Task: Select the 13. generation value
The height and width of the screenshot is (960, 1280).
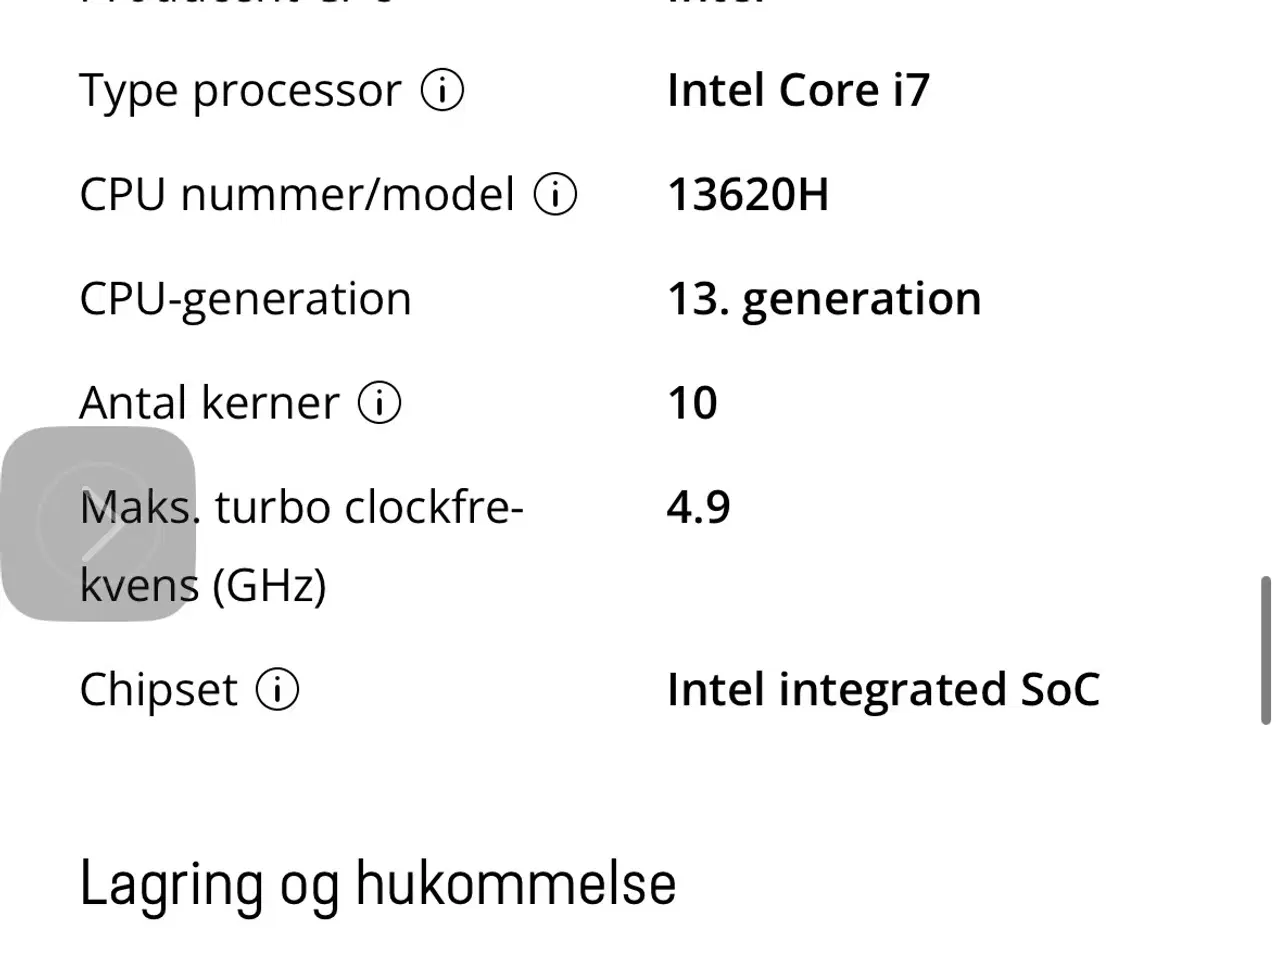Action: tap(824, 299)
